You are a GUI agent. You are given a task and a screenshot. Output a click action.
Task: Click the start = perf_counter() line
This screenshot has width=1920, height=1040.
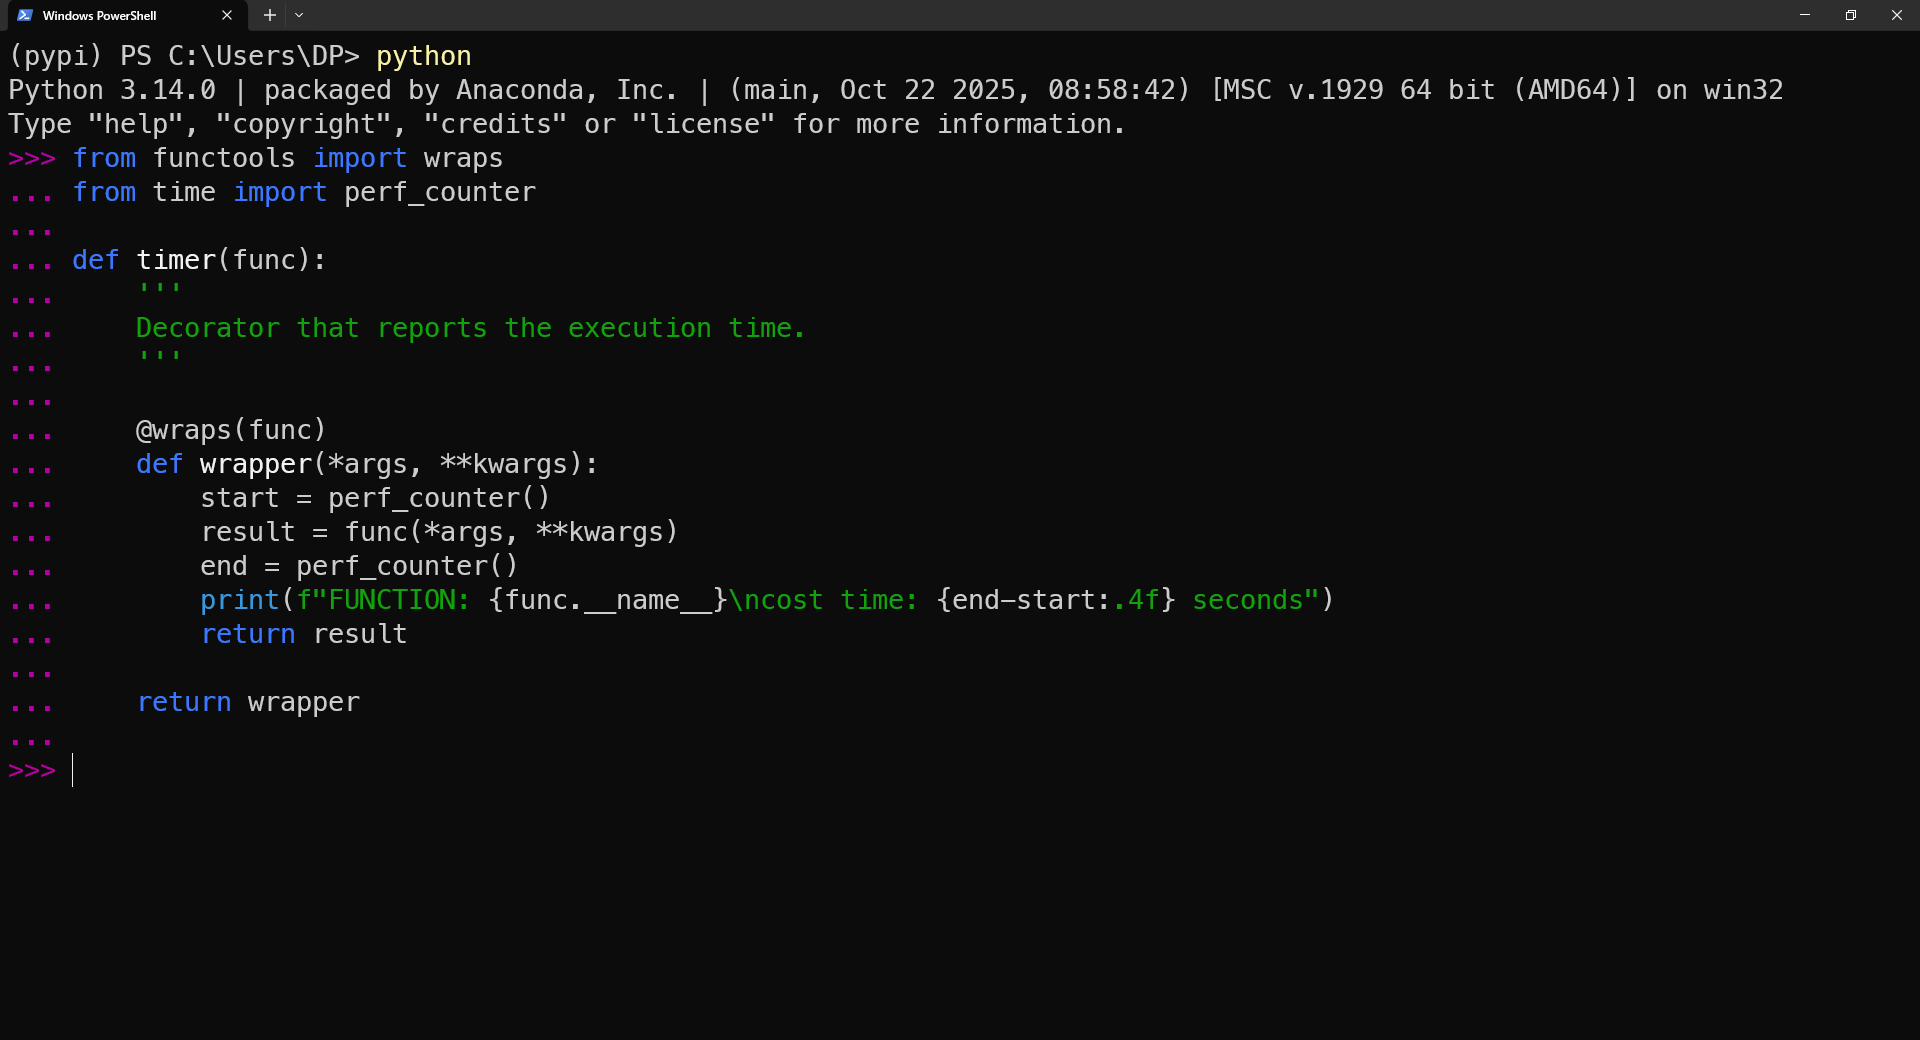point(375,497)
